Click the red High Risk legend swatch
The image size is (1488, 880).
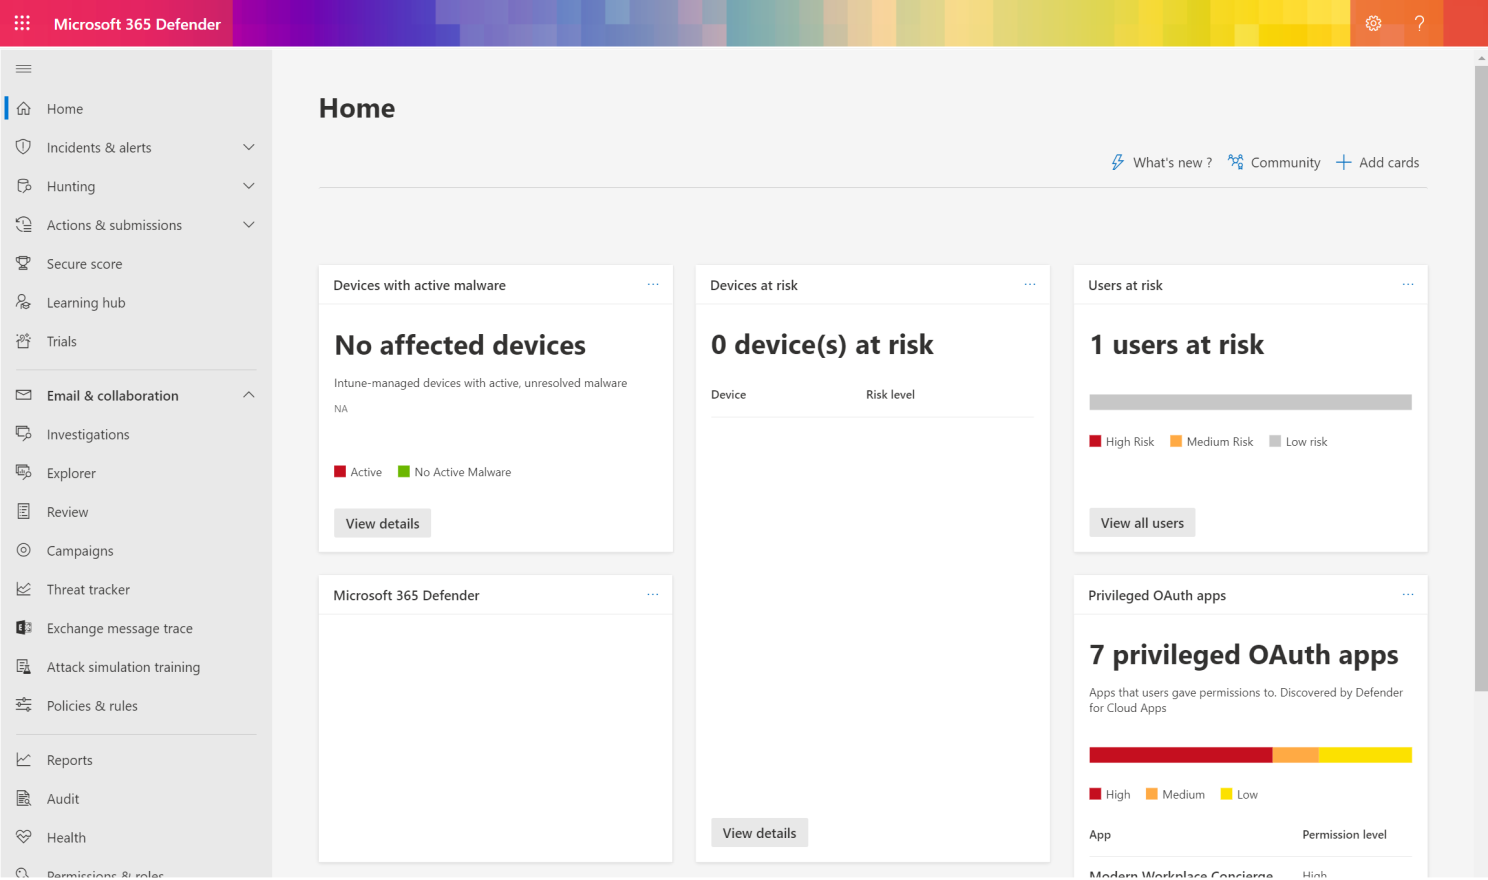(x=1095, y=440)
